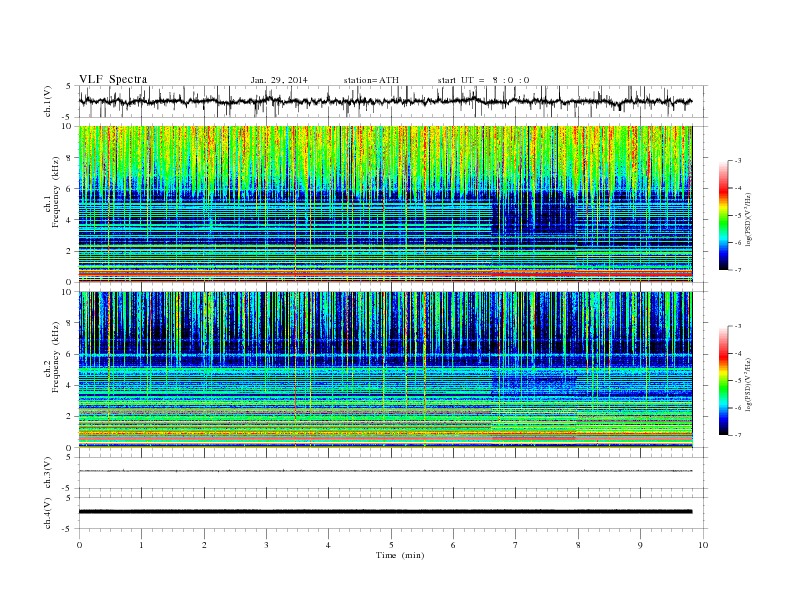Image resolution: width=792 pixels, height=612 pixels.
Task: Select the date text "Jan. 29, 2014"
Action: [279, 80]
